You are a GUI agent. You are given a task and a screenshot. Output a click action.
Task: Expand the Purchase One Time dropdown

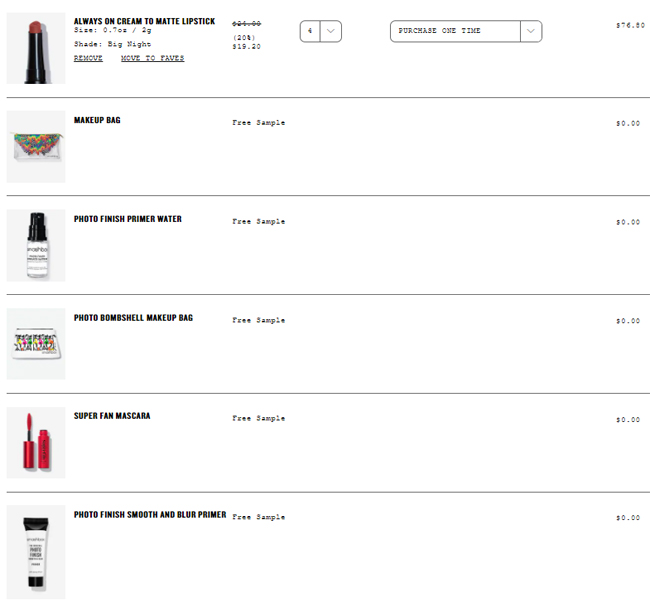coord(466,31)
